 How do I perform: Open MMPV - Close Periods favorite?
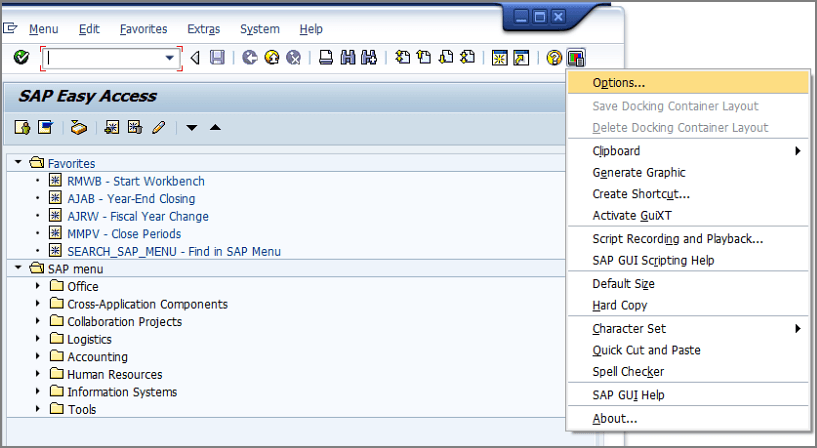click(124, 233)
